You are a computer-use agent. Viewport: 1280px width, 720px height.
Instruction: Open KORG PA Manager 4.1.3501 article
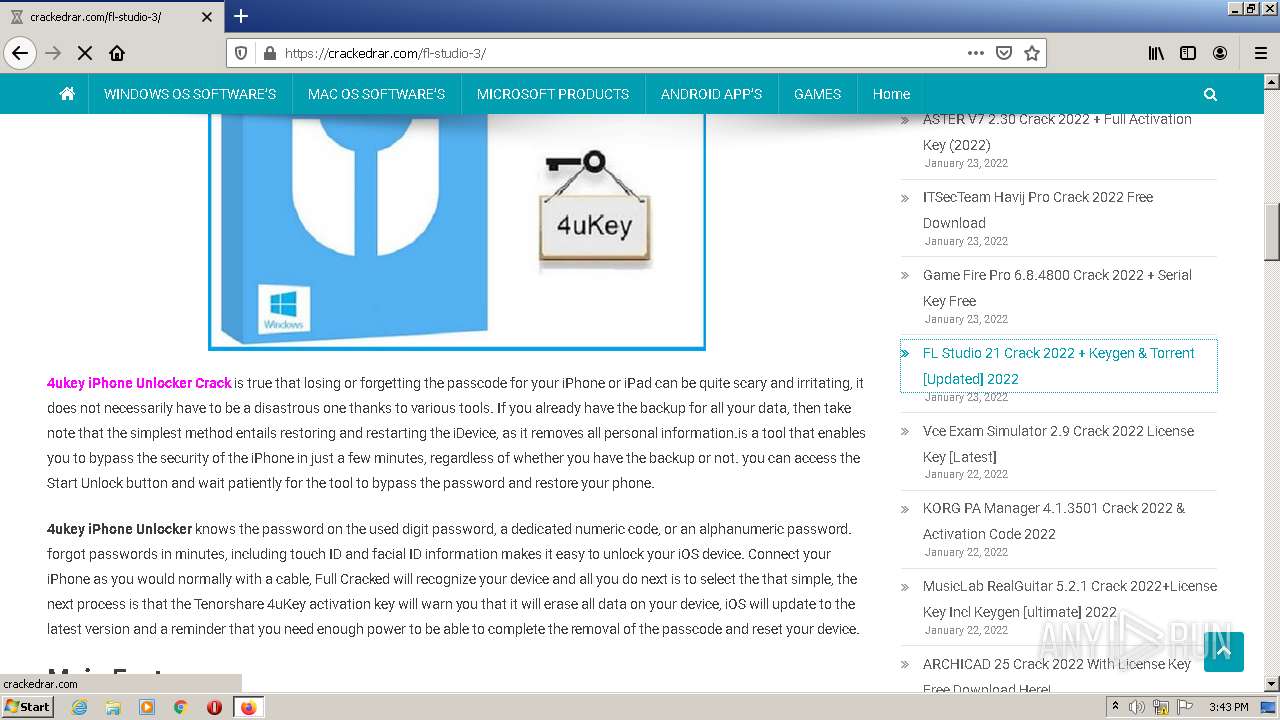(1054, 521)
